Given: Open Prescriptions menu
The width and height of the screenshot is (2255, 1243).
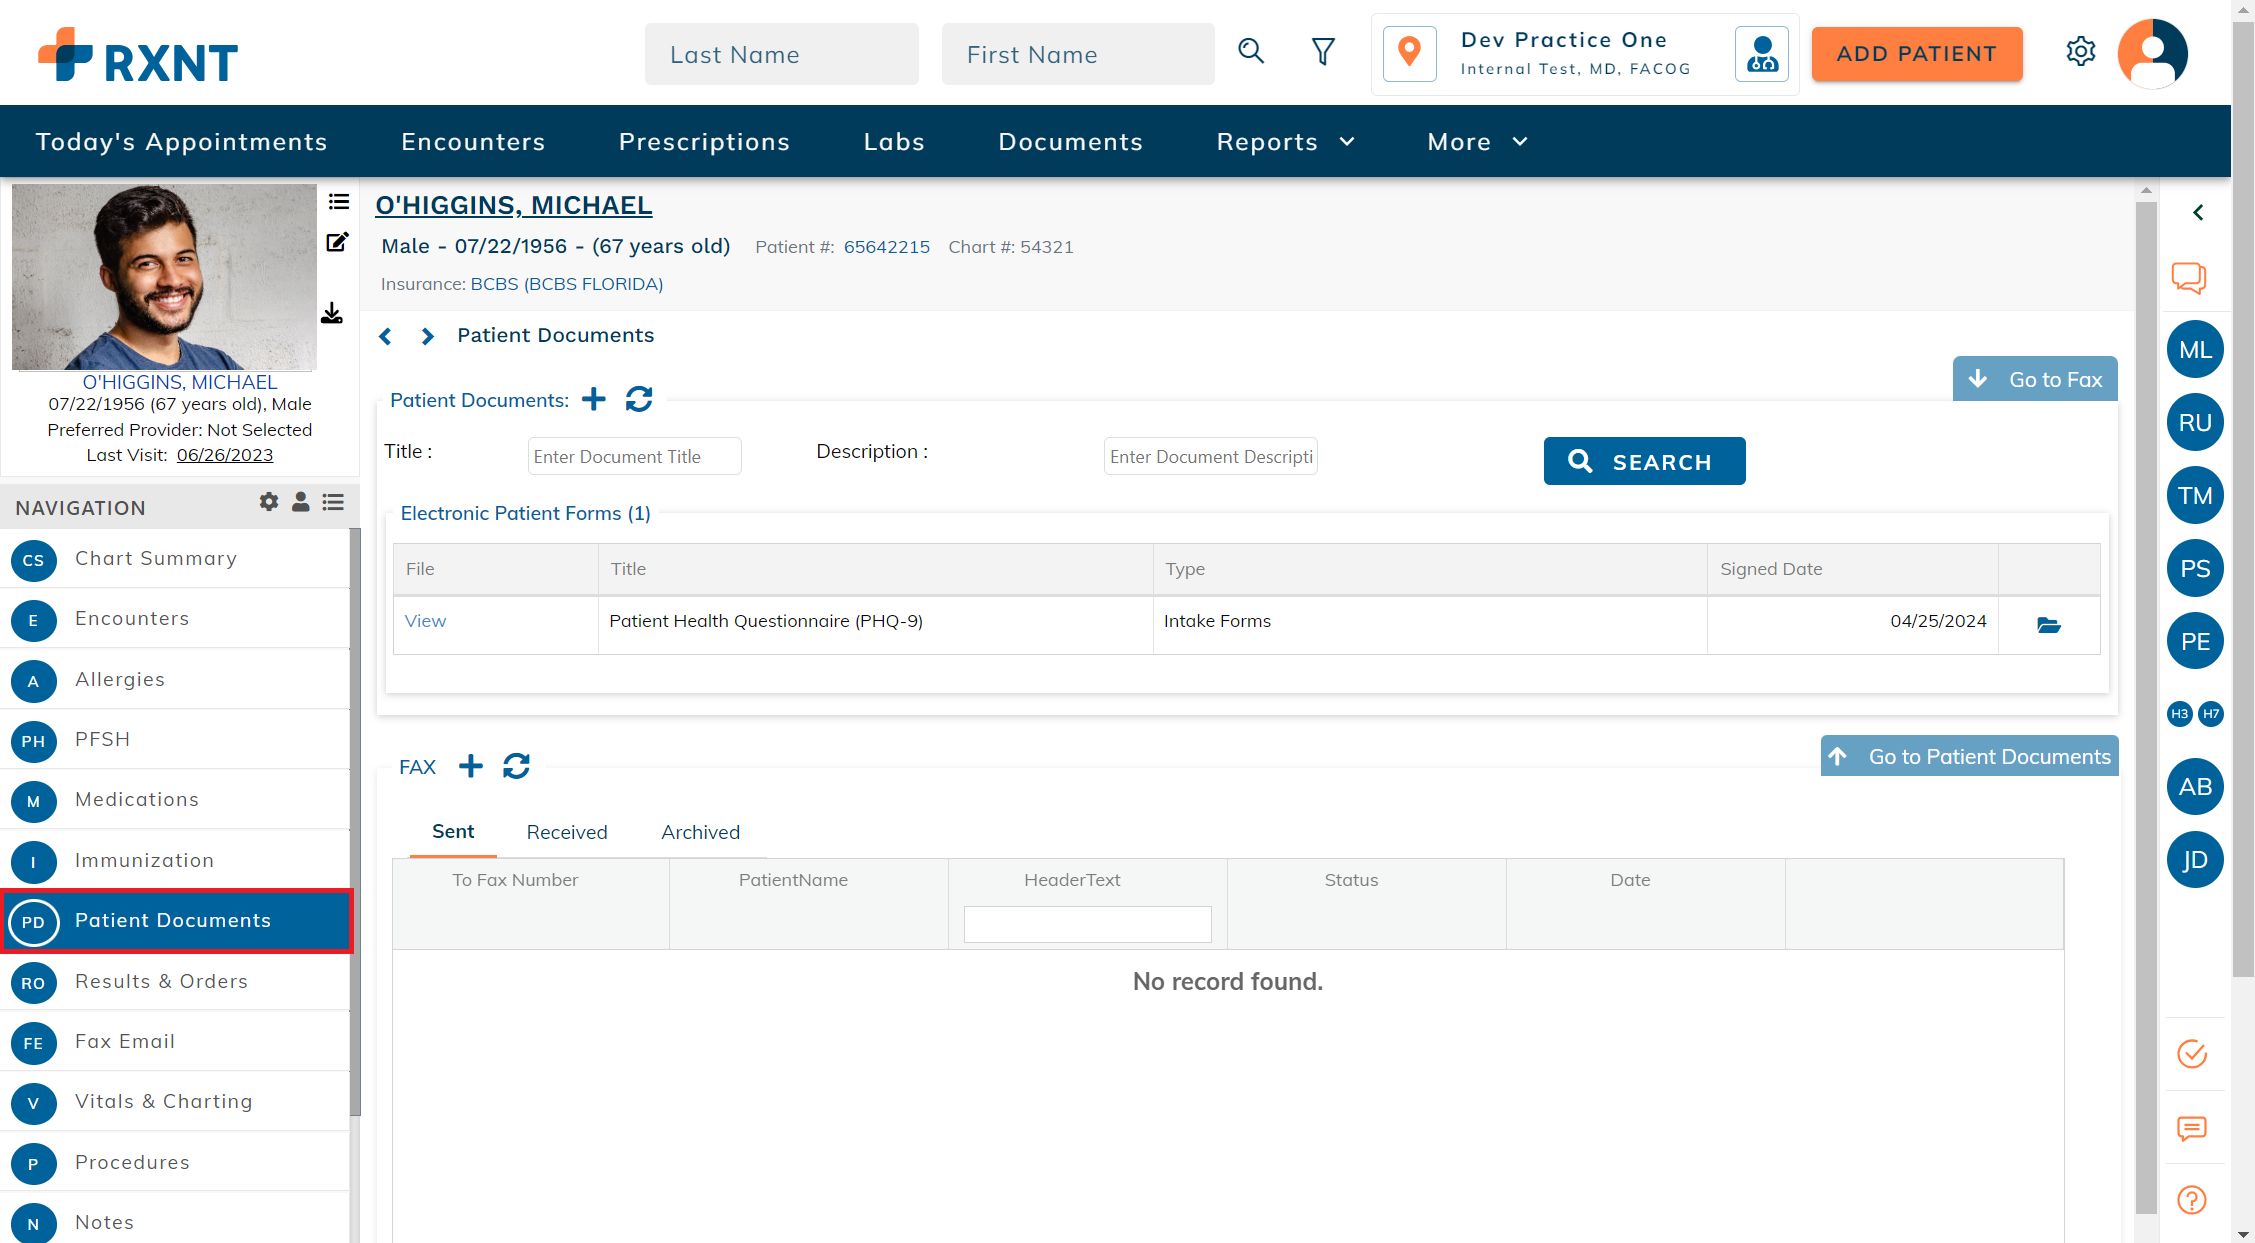Looking at the screenshot, I should tap(704, 142).
